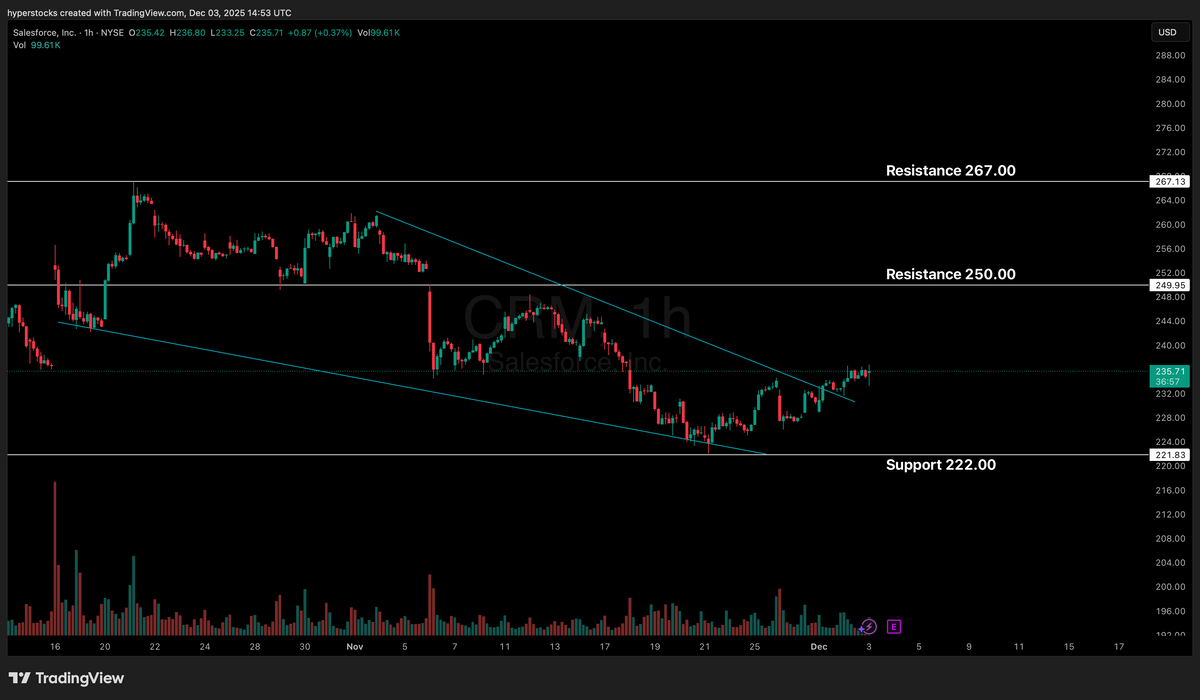Click the green 235.71 current price label
1200x700 pixels.
(1170, 375)
